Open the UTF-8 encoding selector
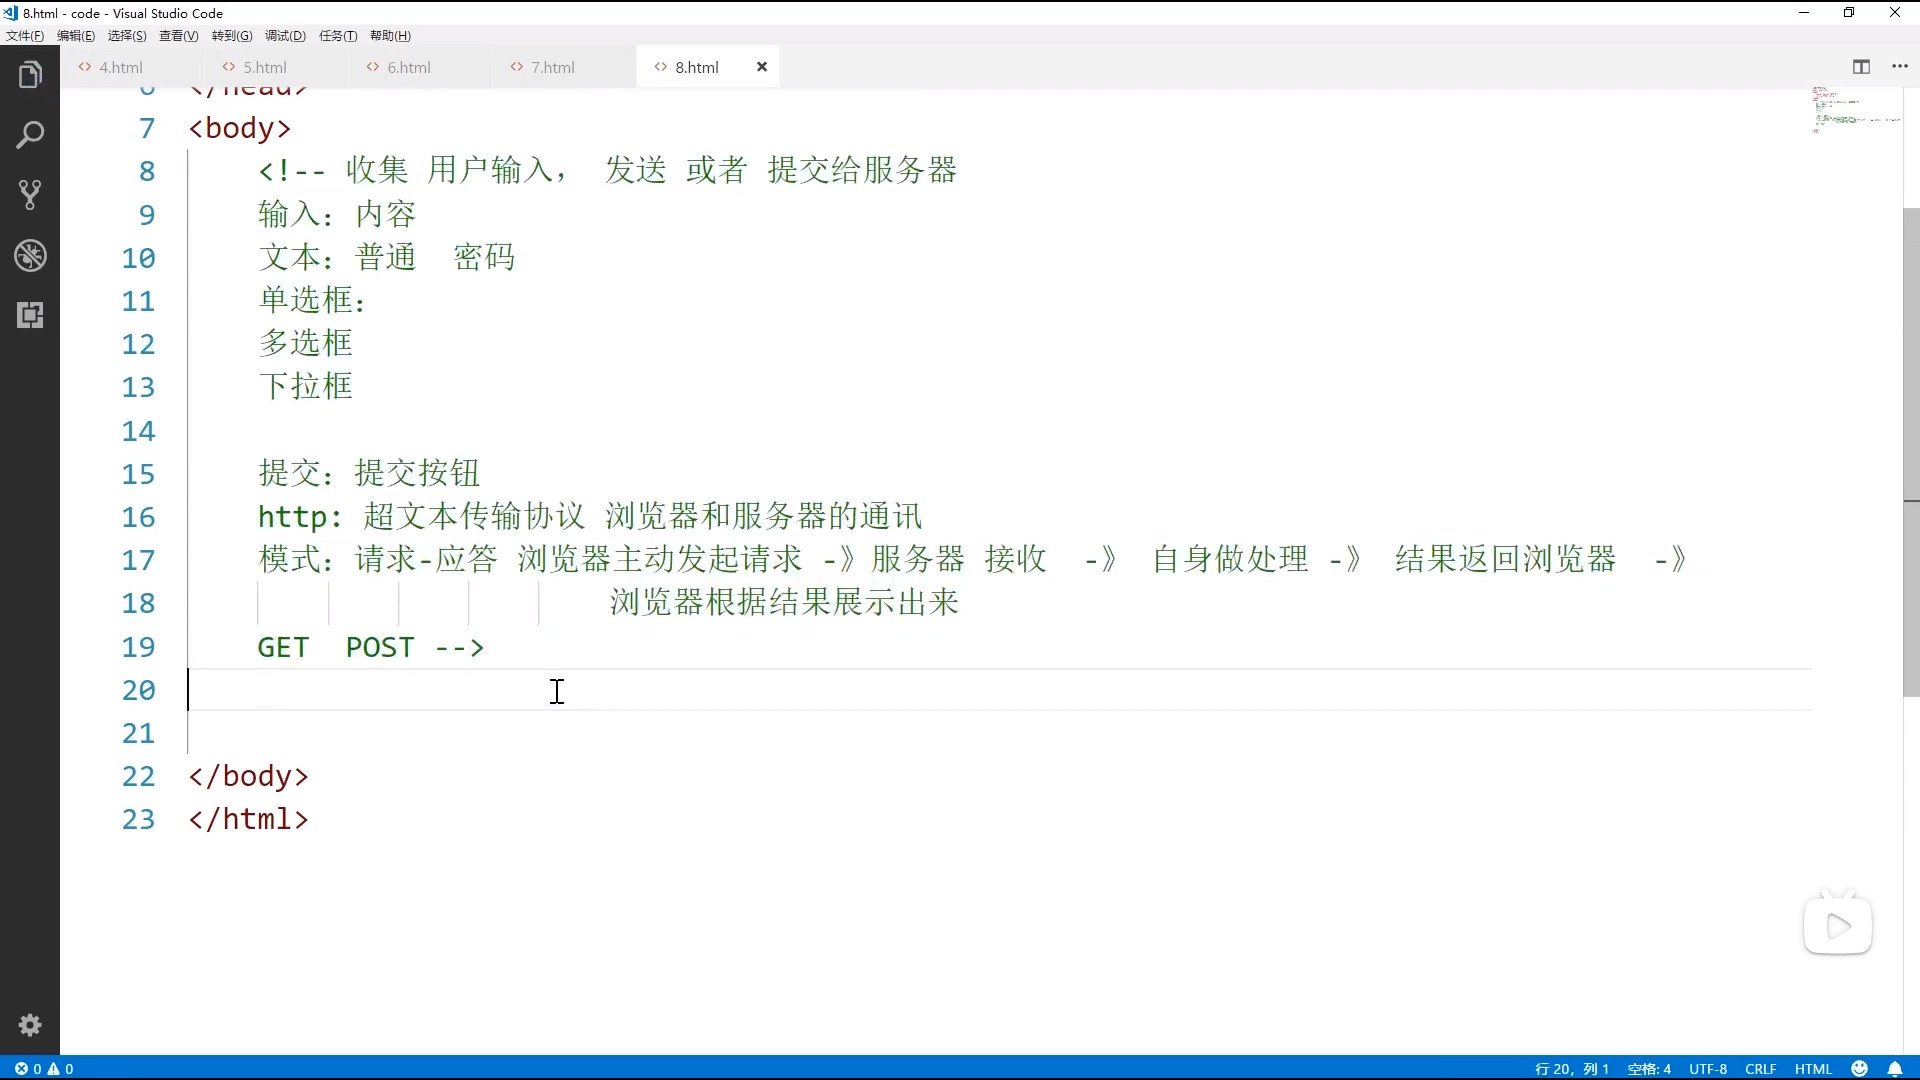 pyautogui.click(x=1708, y=1069)
